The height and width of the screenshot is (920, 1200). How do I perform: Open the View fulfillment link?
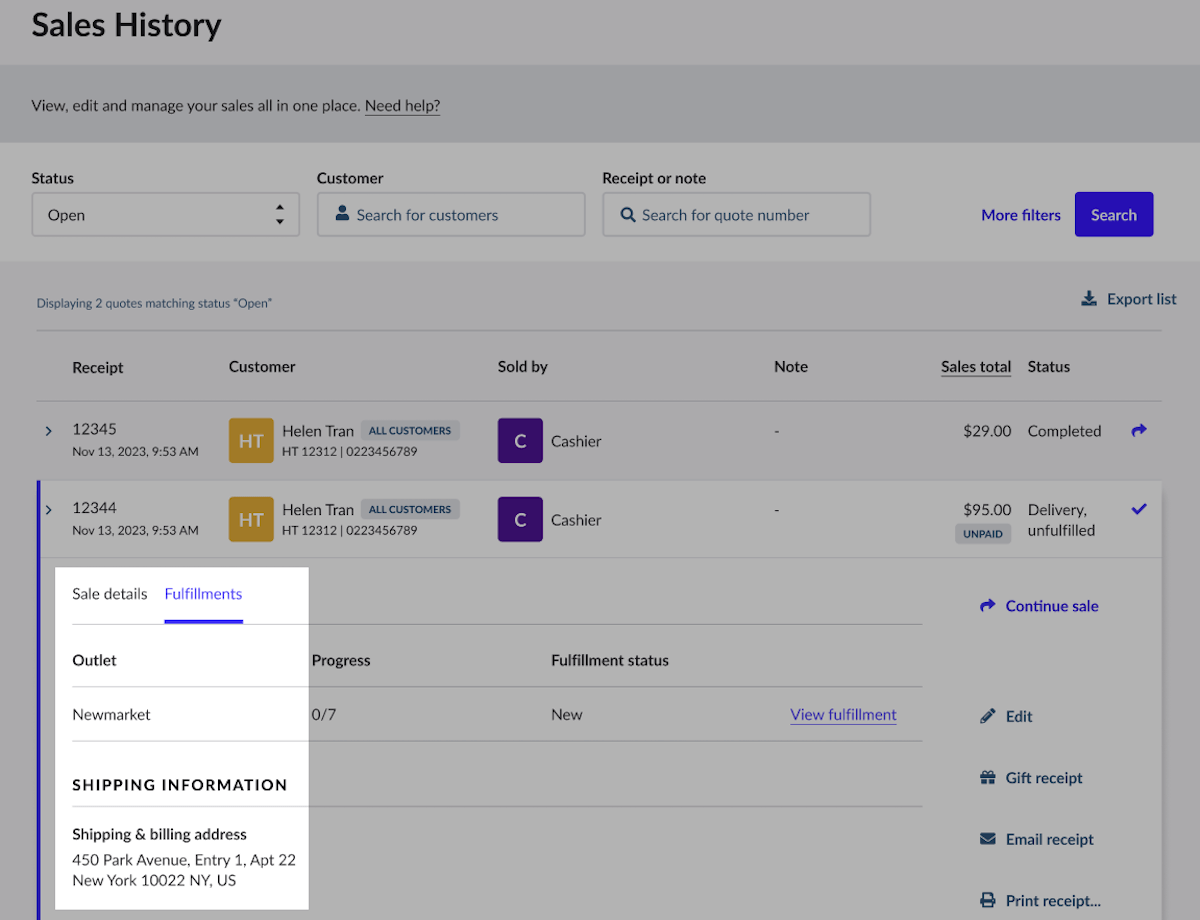(x=843, y=715)
